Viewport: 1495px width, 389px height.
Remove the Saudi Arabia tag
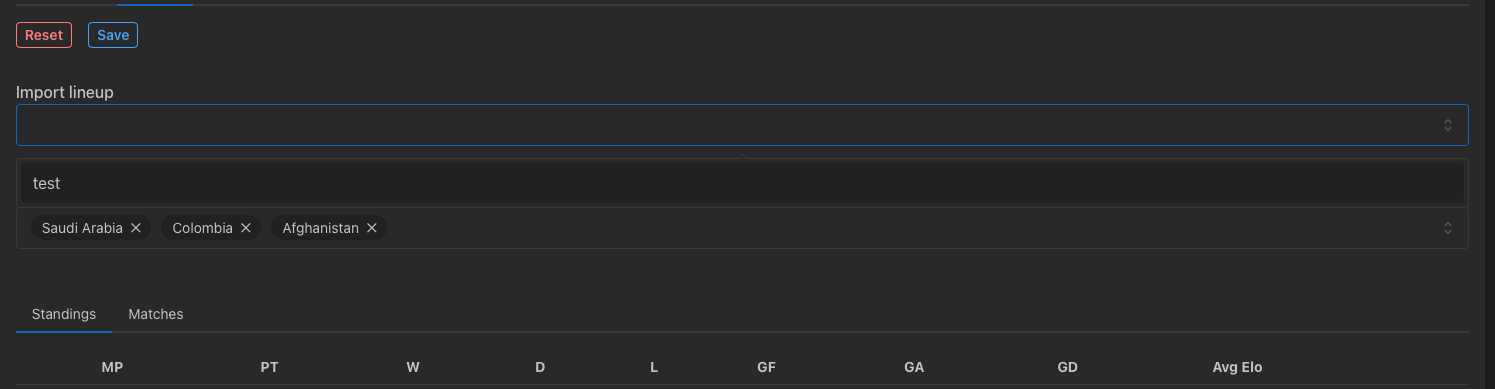tap(136, 228)
